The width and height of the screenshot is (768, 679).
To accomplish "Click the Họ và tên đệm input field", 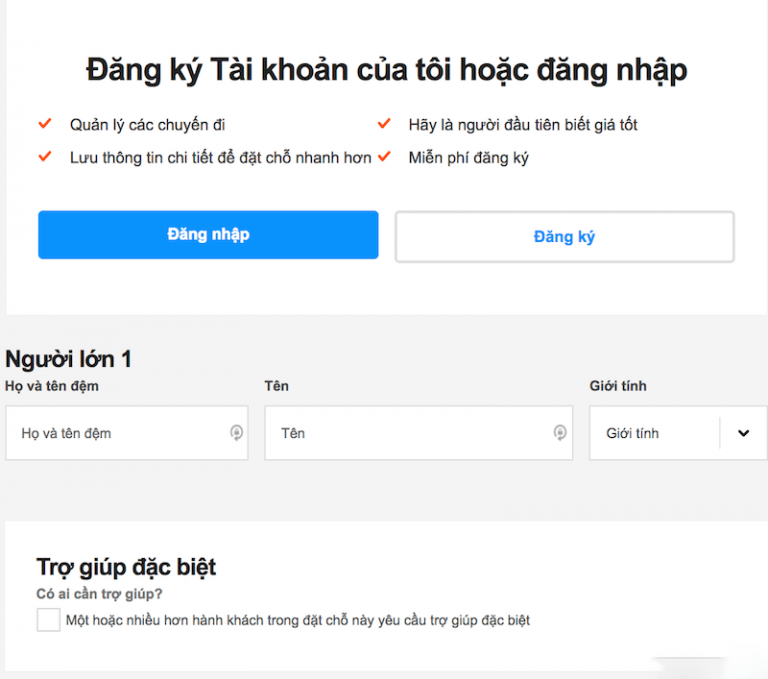I will pos(115,433).
